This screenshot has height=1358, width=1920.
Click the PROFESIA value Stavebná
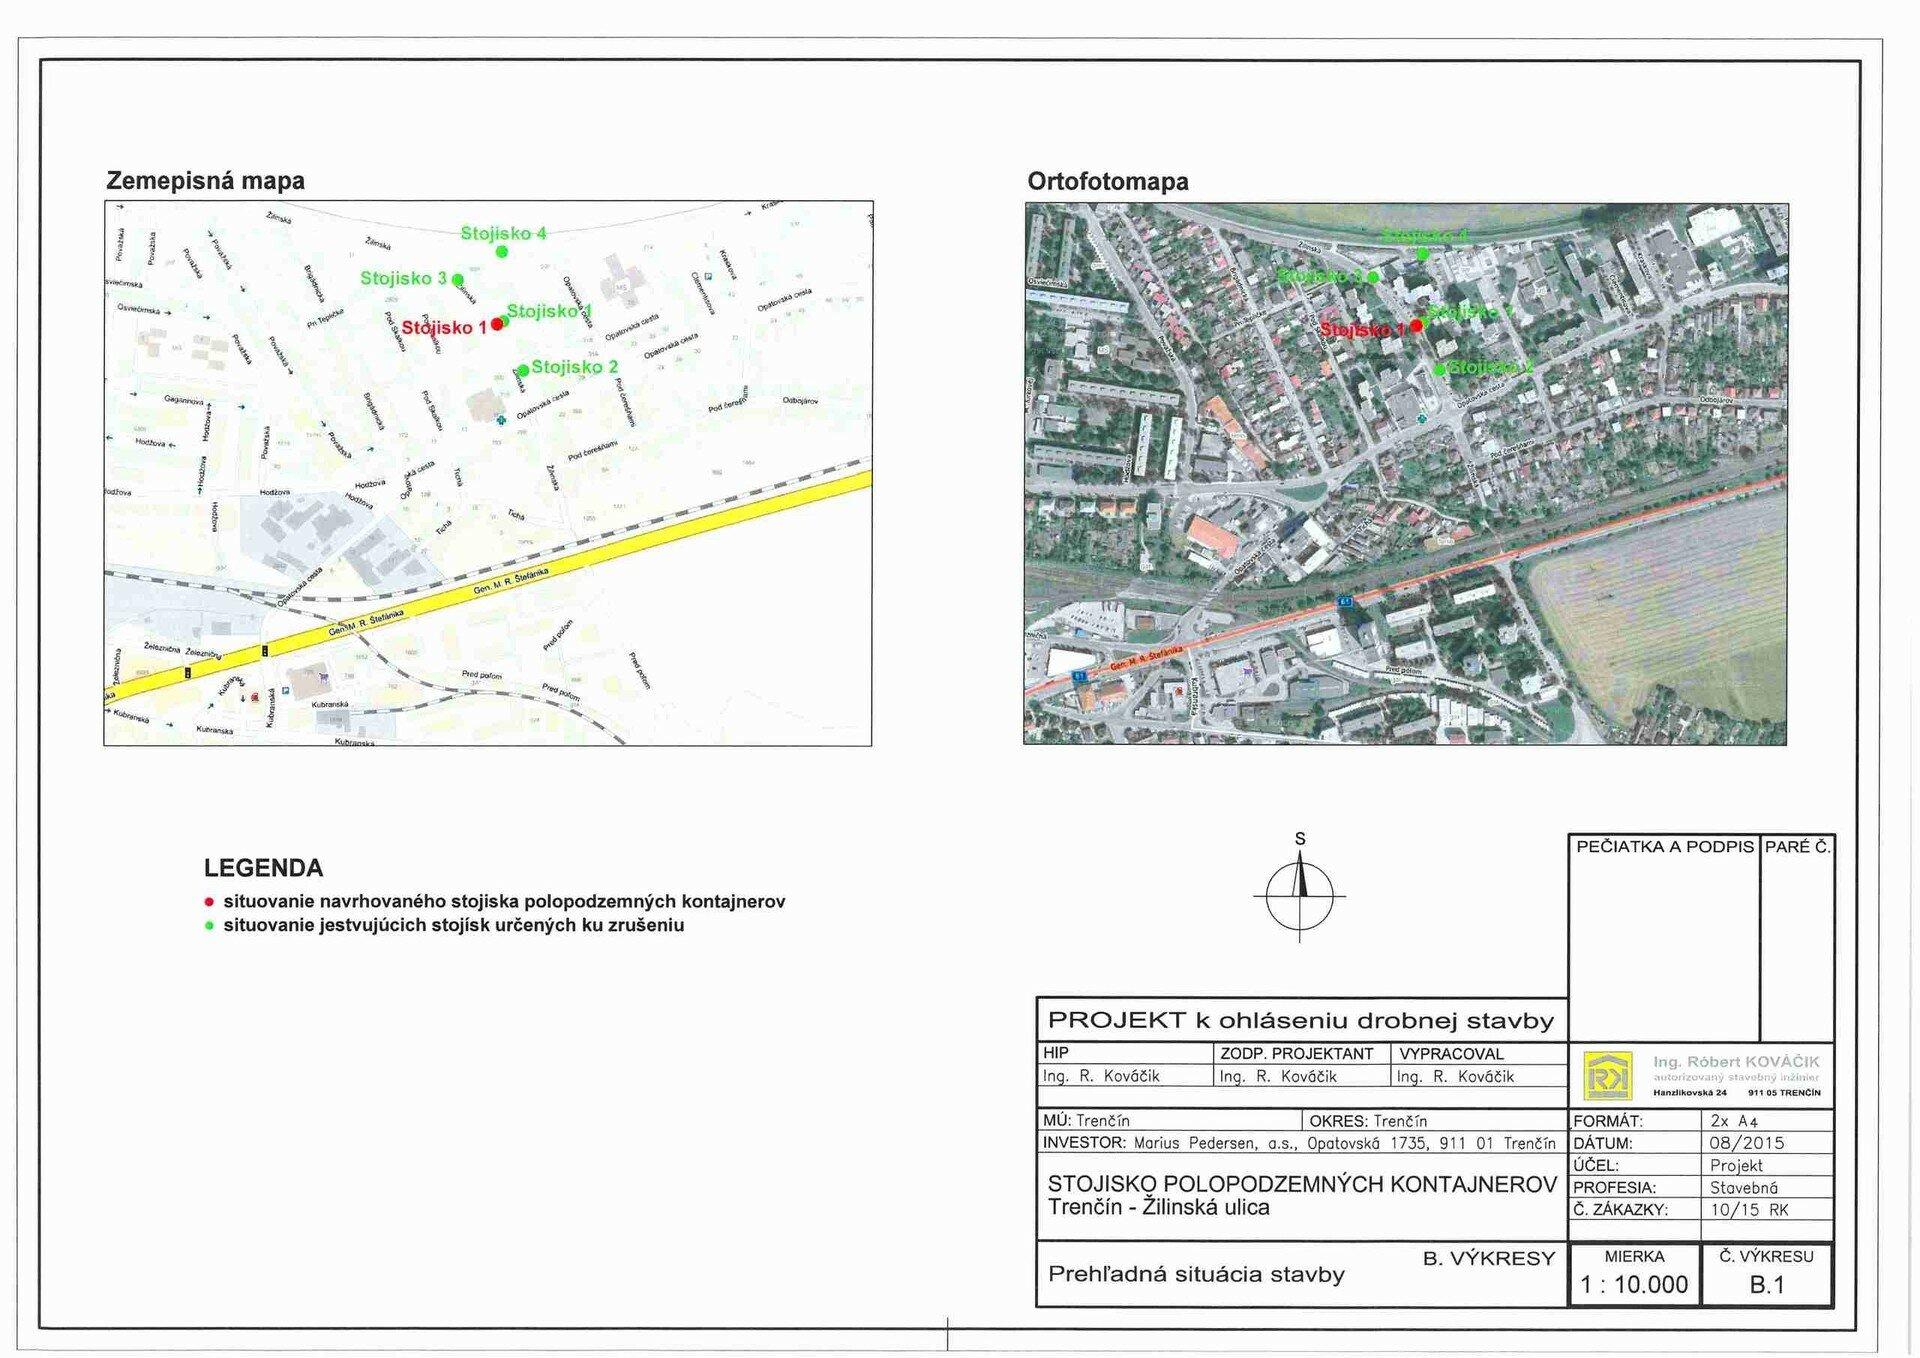[1744, 1188]
